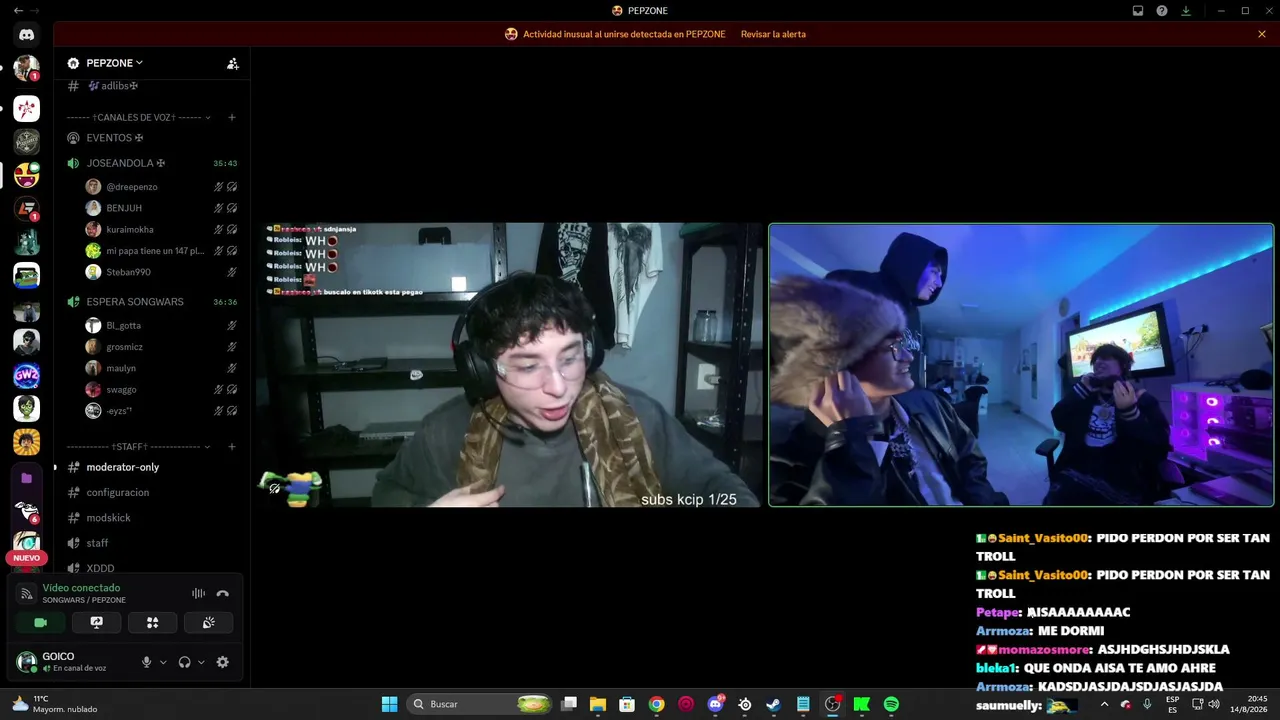1280x720 pixels.
Task: Add channel to CANALES DE VOZ category
Action: (232, 117)
